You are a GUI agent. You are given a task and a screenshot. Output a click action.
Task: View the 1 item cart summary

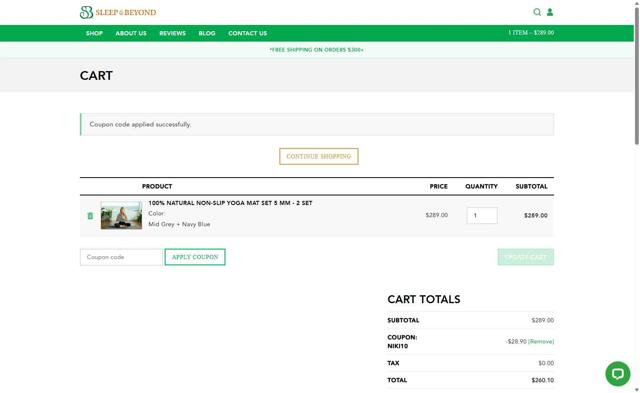tap(531, 33)
